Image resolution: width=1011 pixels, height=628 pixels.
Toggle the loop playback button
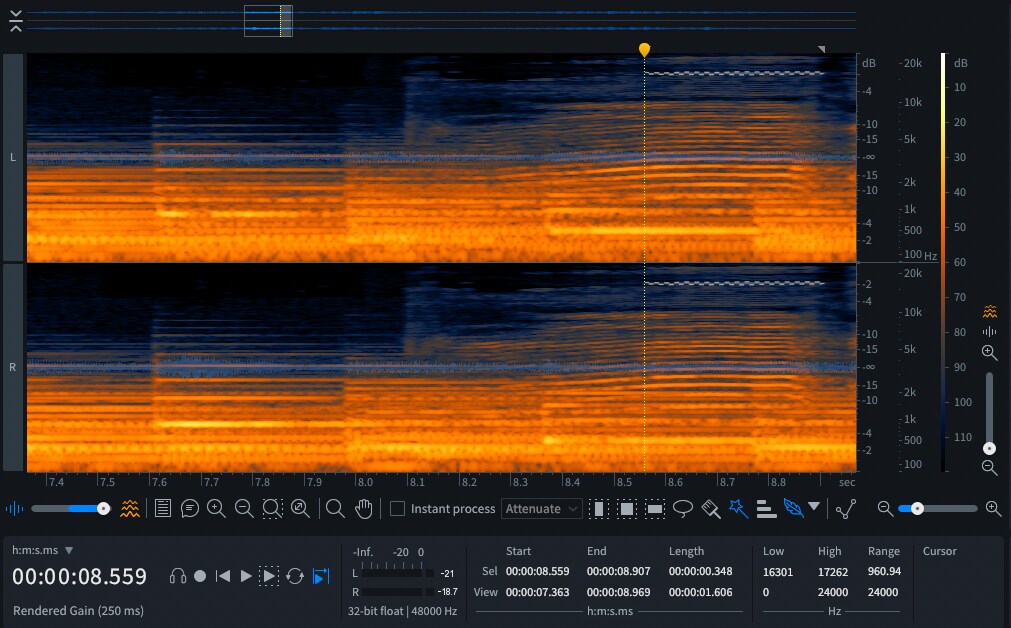point(295,576)
